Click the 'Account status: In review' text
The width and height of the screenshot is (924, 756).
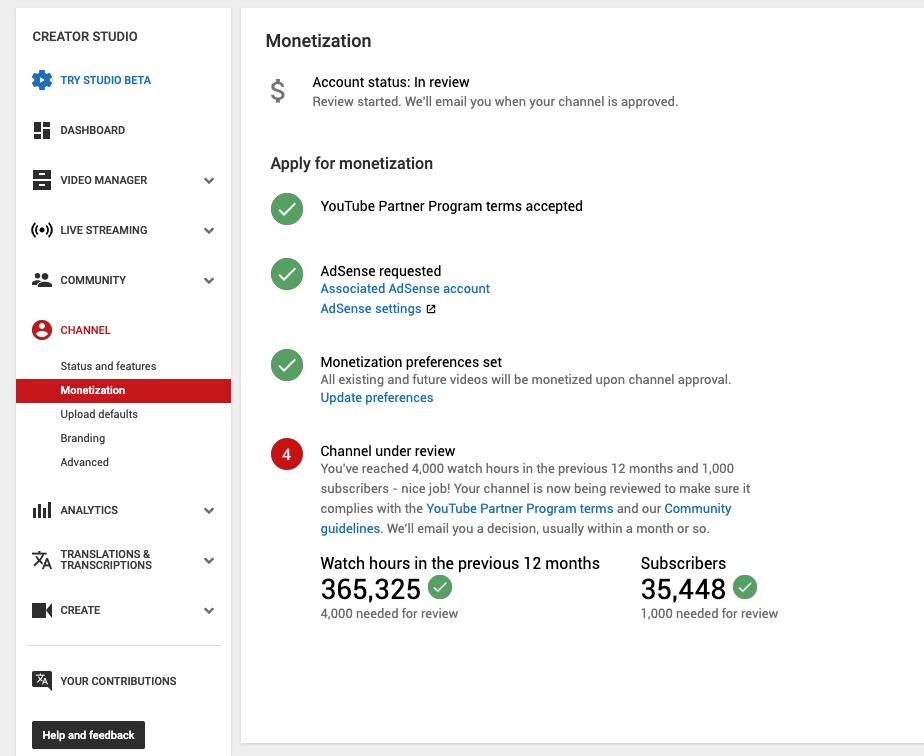[x=391, y=82]
